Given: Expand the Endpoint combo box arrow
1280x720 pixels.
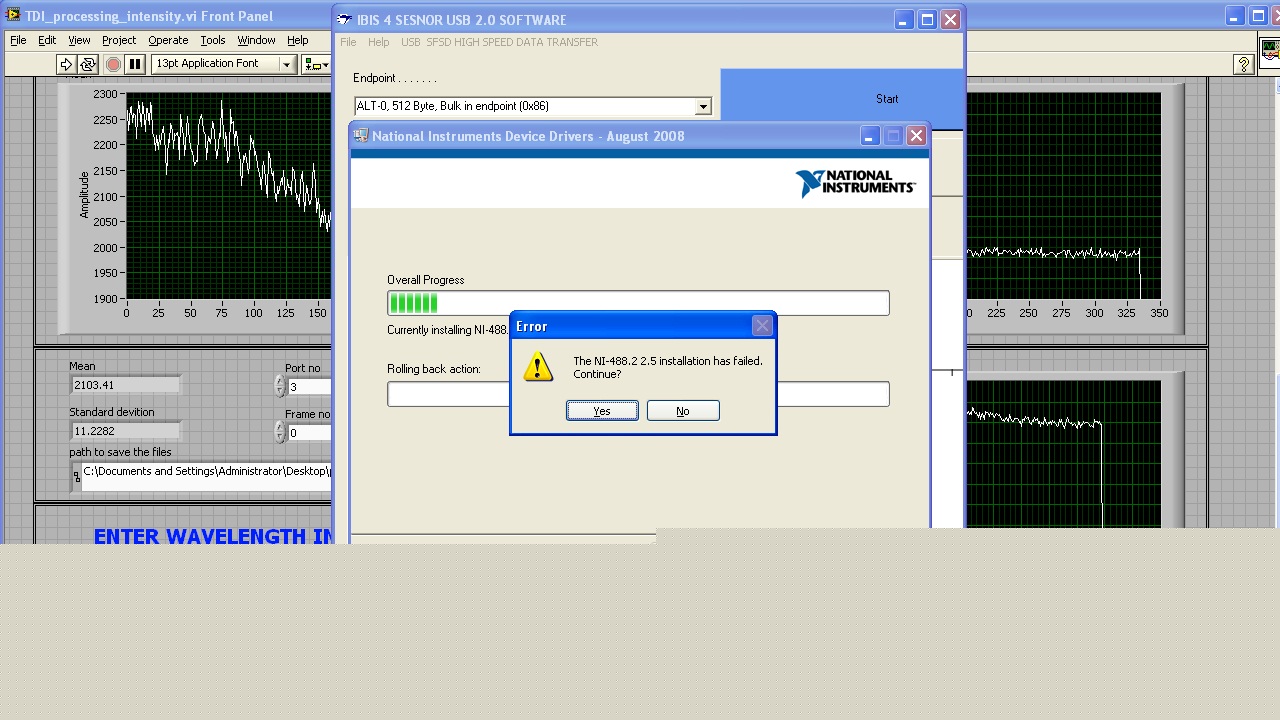Looking at the screenshot, I should point(703,106).
